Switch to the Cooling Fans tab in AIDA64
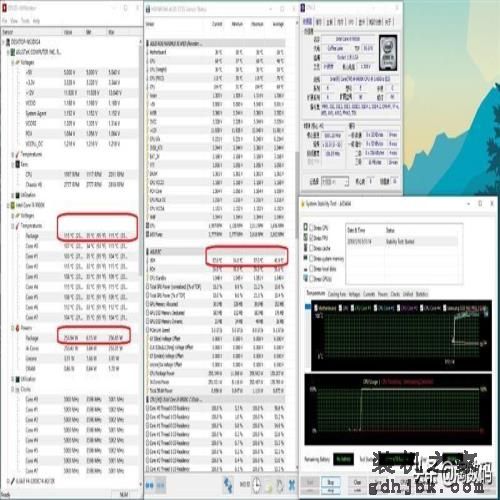Screen dimensions: 500x500 [337, 294]
